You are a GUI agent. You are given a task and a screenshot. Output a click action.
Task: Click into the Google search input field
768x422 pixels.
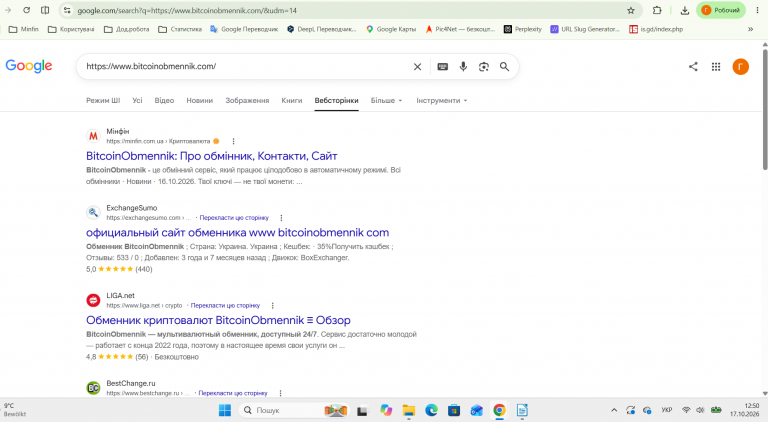click(x=245, y=67)
